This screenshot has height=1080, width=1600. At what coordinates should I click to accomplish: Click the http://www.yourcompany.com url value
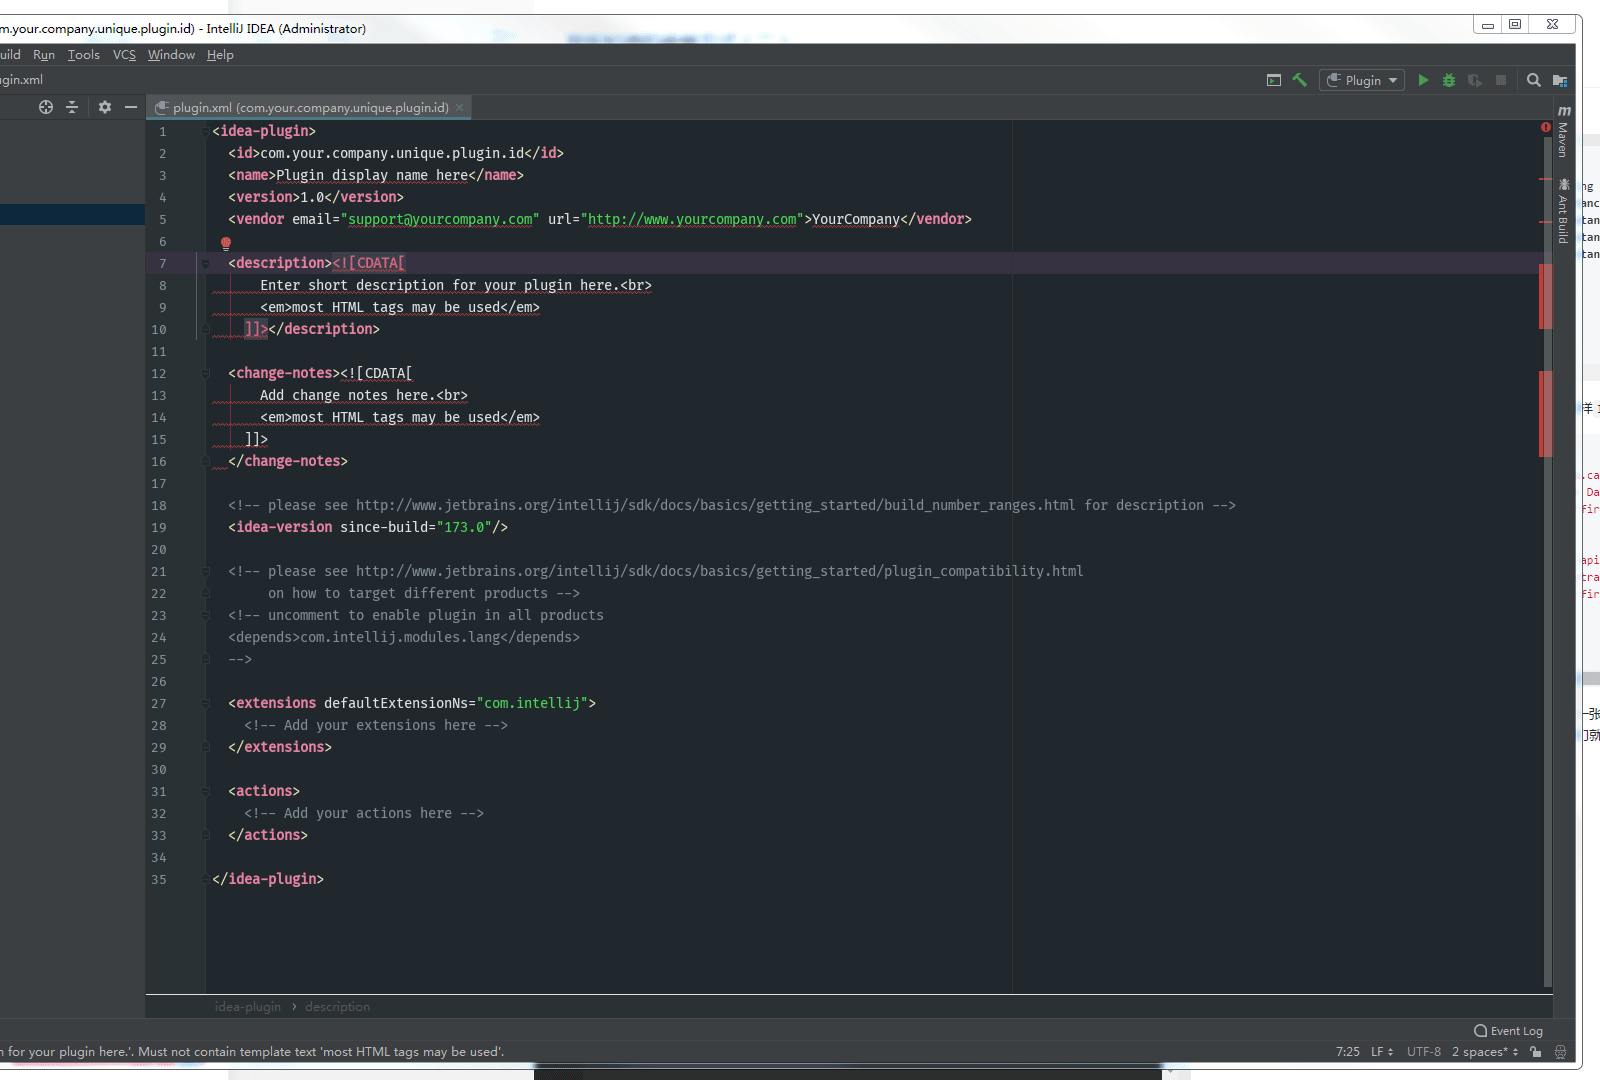click(x=692, y=219)
